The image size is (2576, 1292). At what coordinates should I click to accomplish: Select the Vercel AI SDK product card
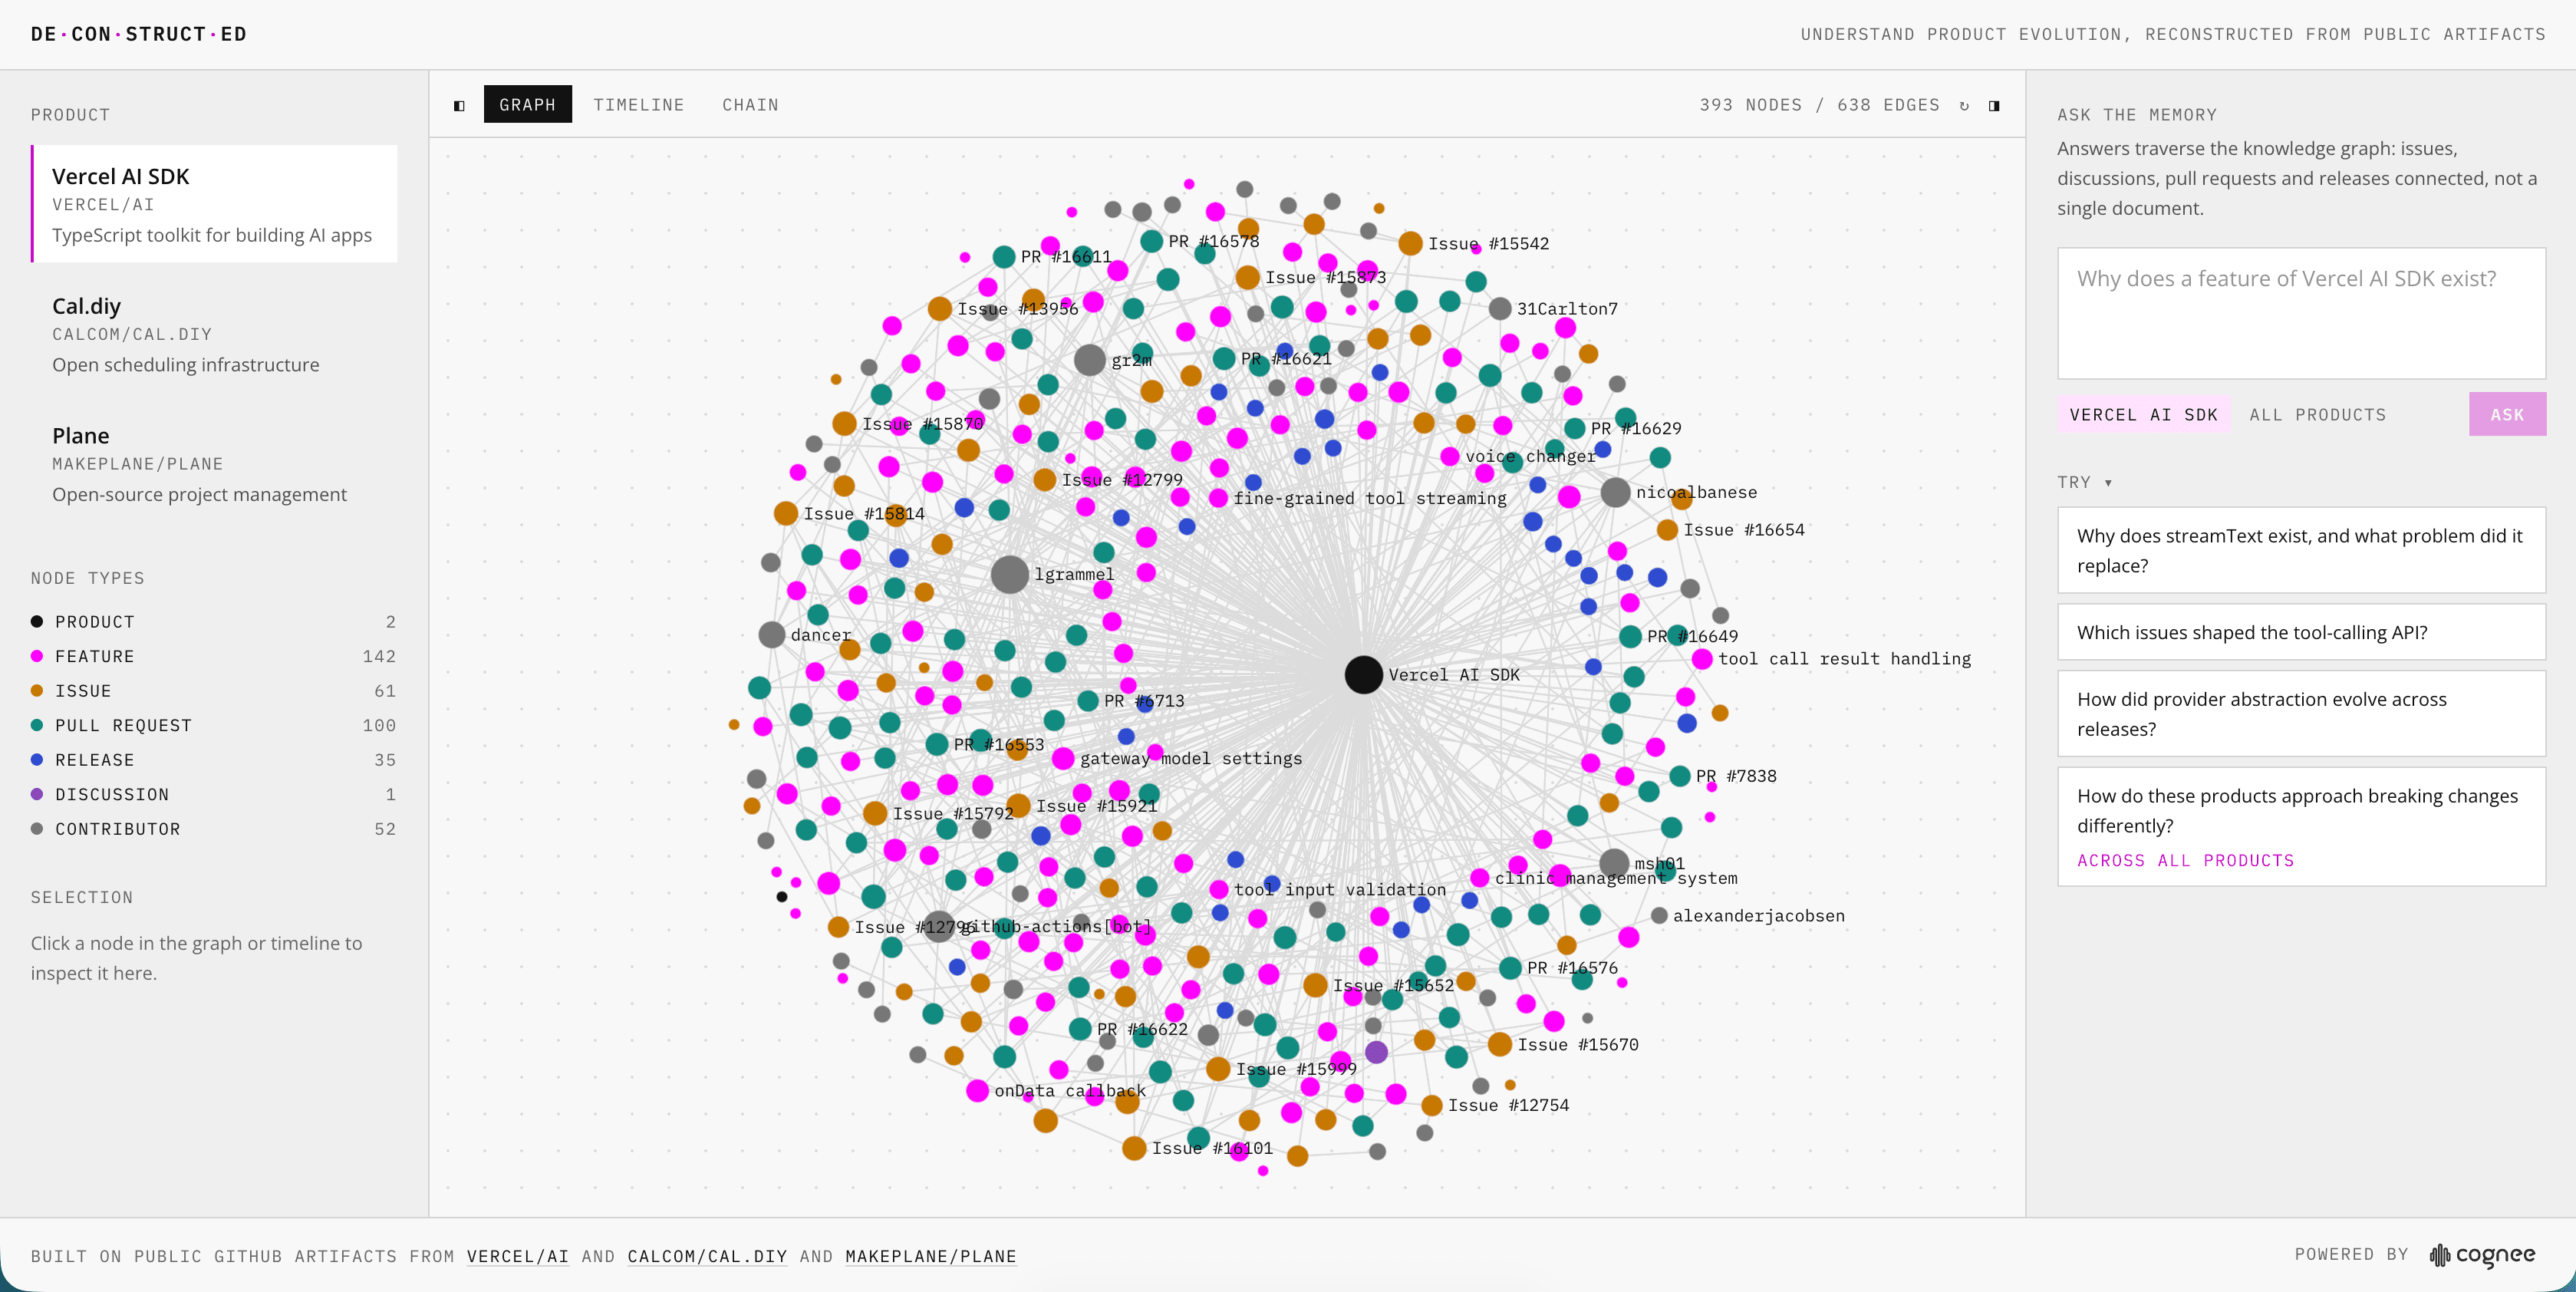point(214,204)
